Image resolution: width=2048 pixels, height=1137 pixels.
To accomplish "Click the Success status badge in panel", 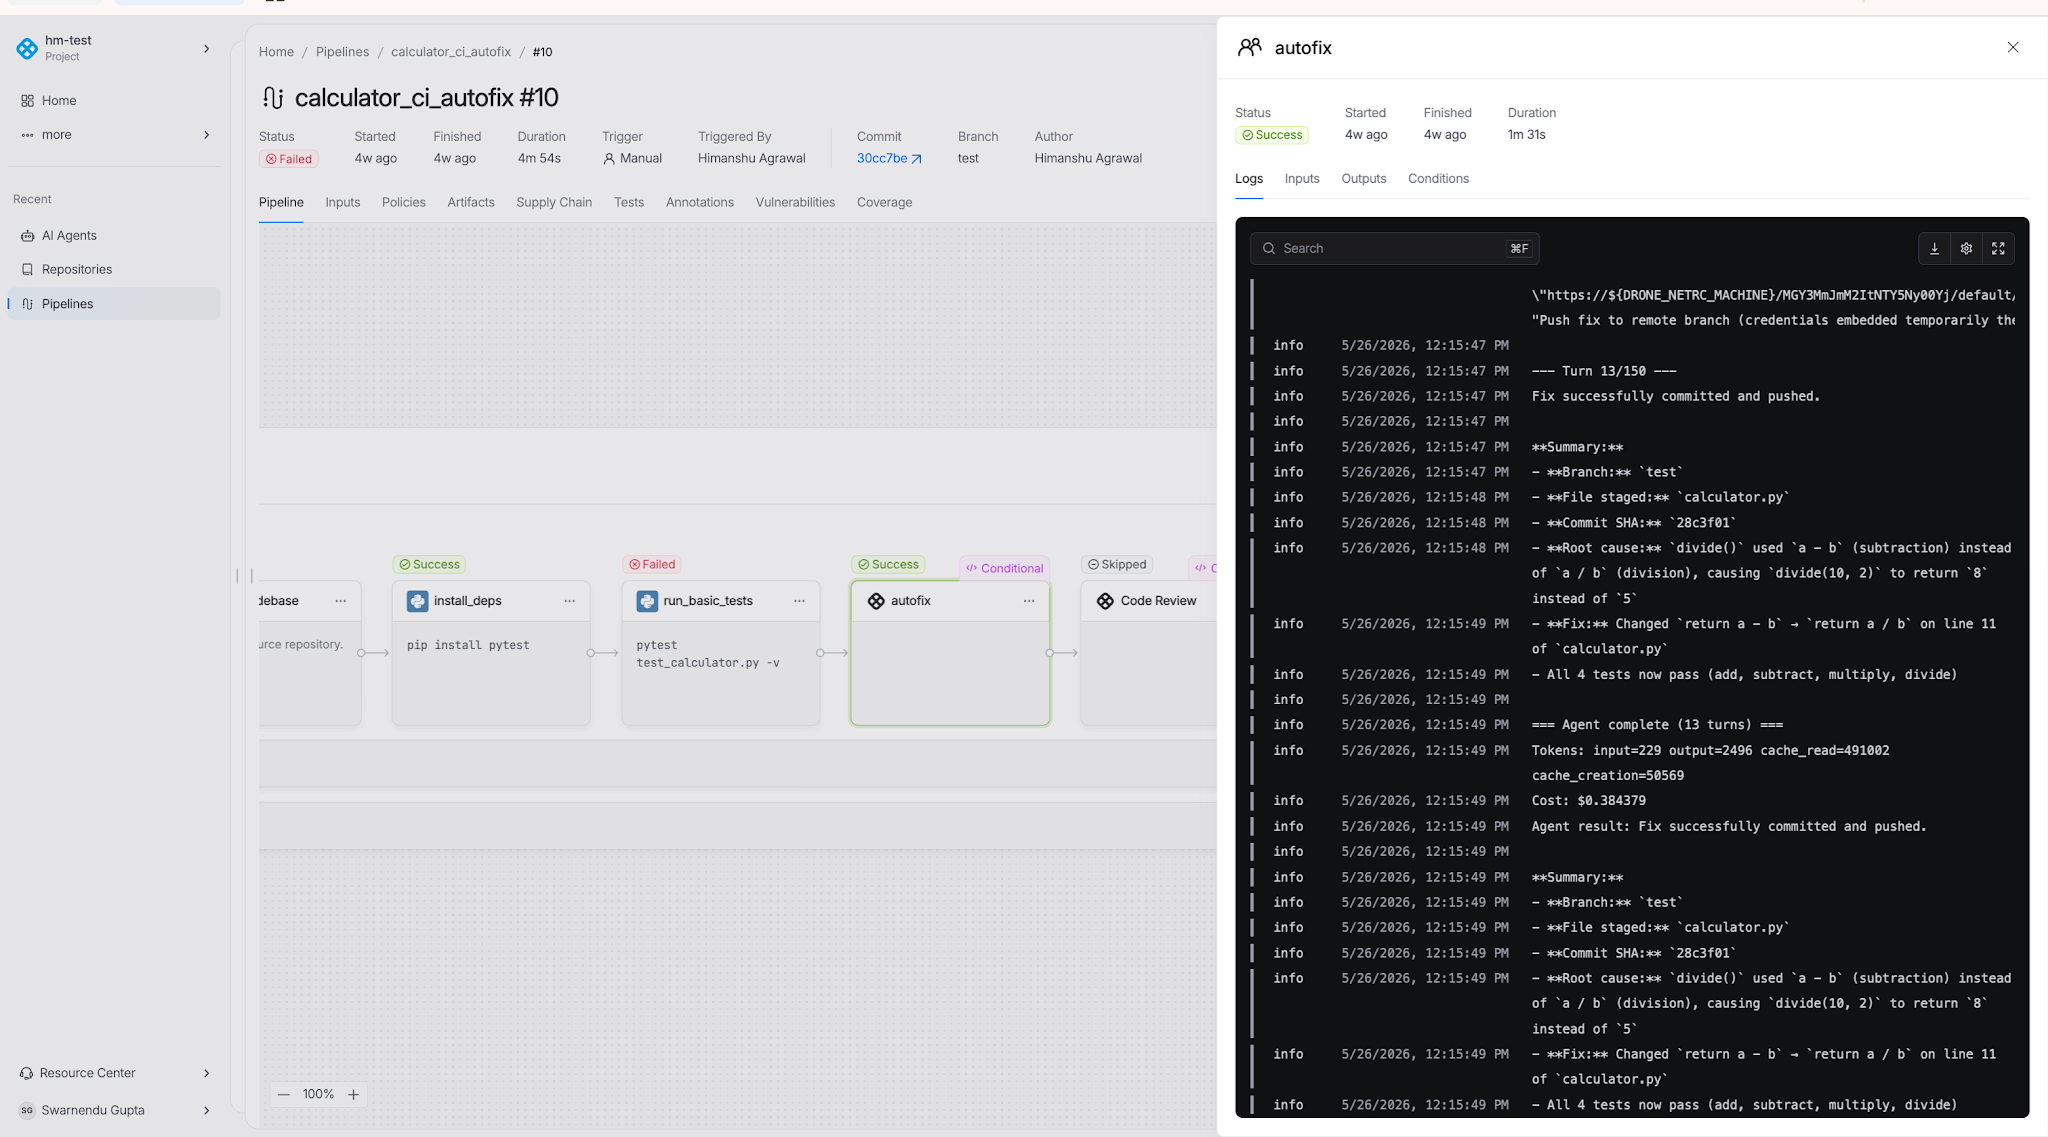I will [x=1272, y=135].
